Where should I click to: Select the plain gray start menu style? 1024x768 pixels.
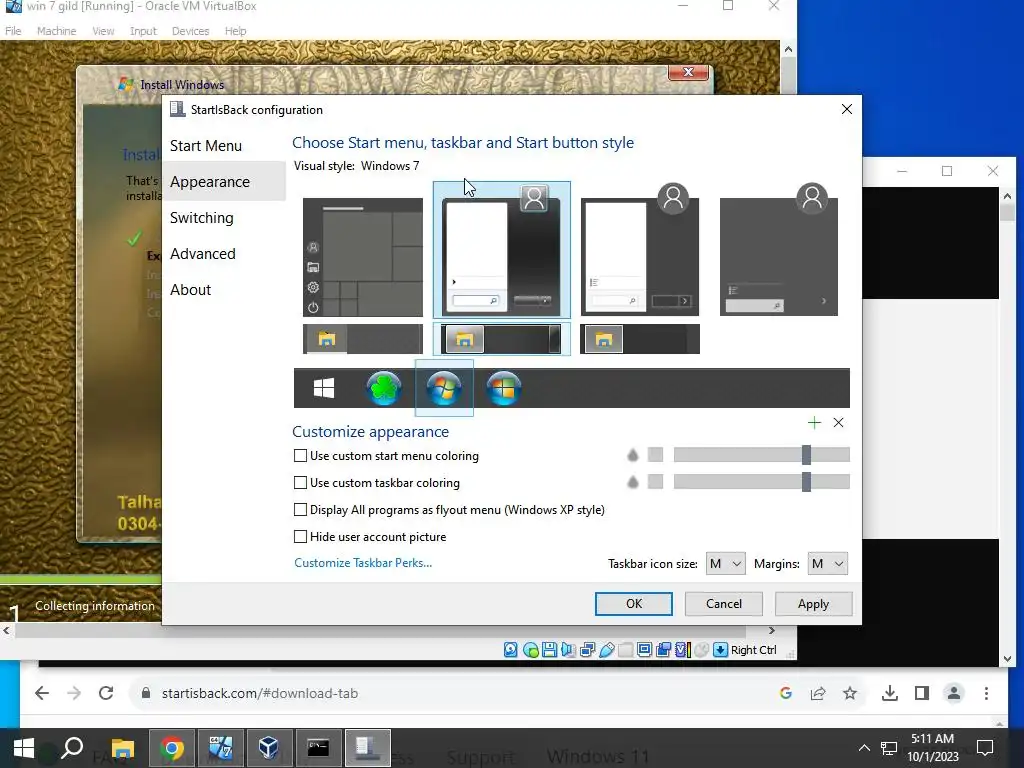pyautogui.click(x=778, y=250)
